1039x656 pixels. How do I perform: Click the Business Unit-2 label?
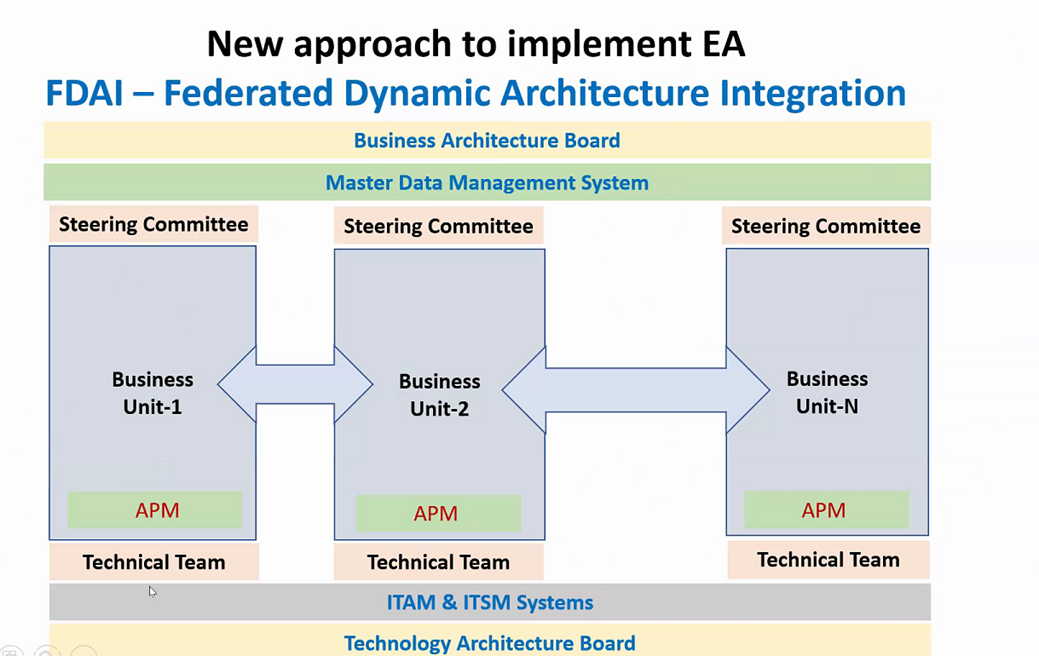(439, 395)
